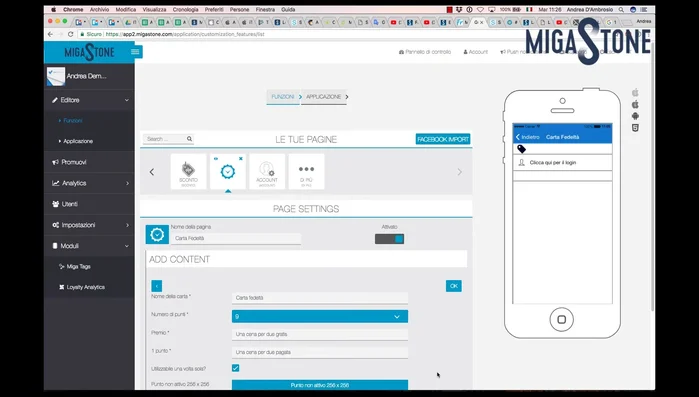Select HTML5 preview icon
The width and height of the screenshot is (699, 397).
coord(635,128)
